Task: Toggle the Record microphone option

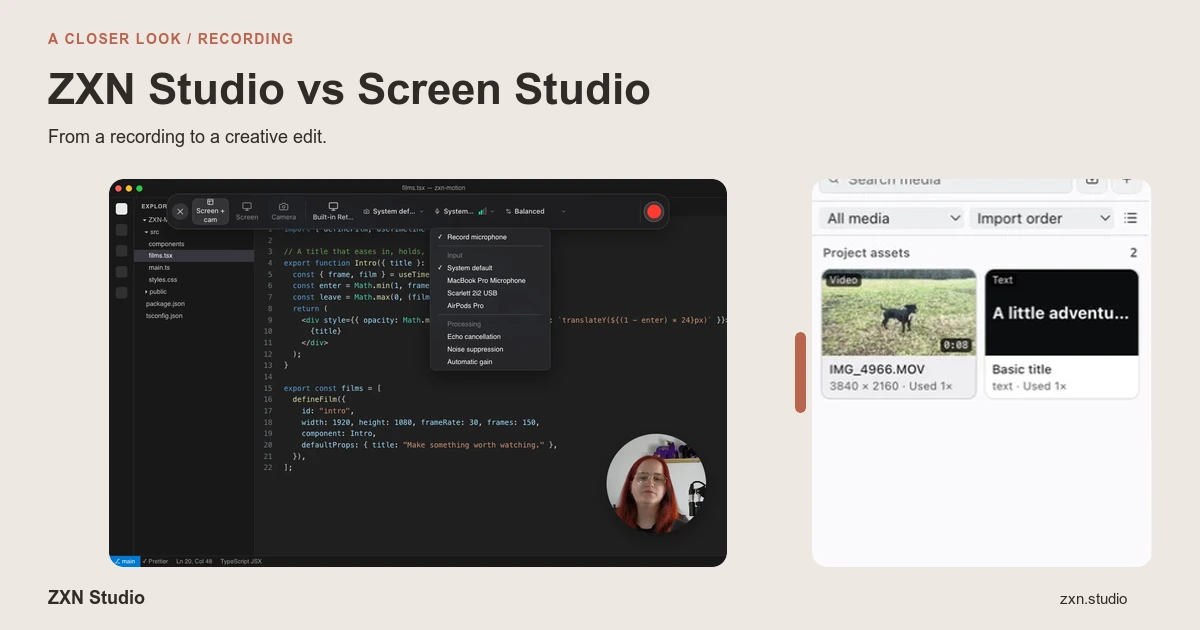Action: 490,237
